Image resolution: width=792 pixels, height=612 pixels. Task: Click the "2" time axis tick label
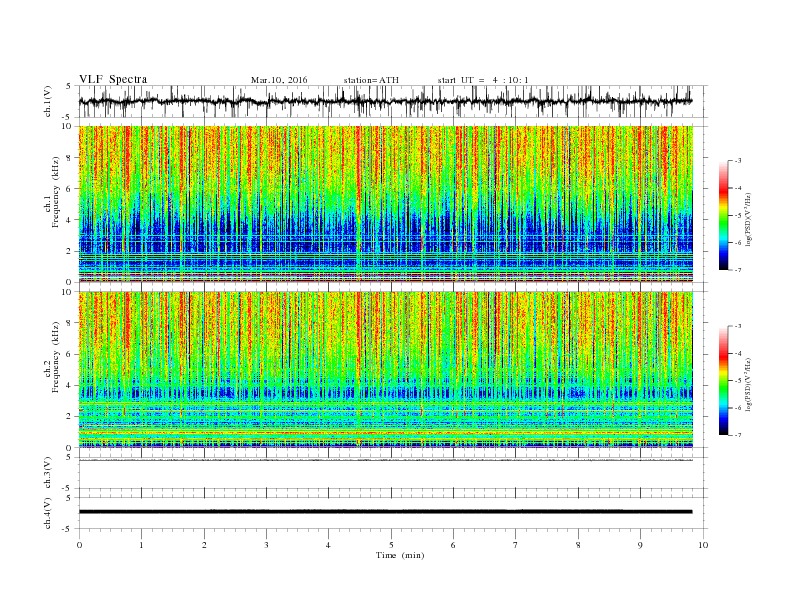coord(204,545)
